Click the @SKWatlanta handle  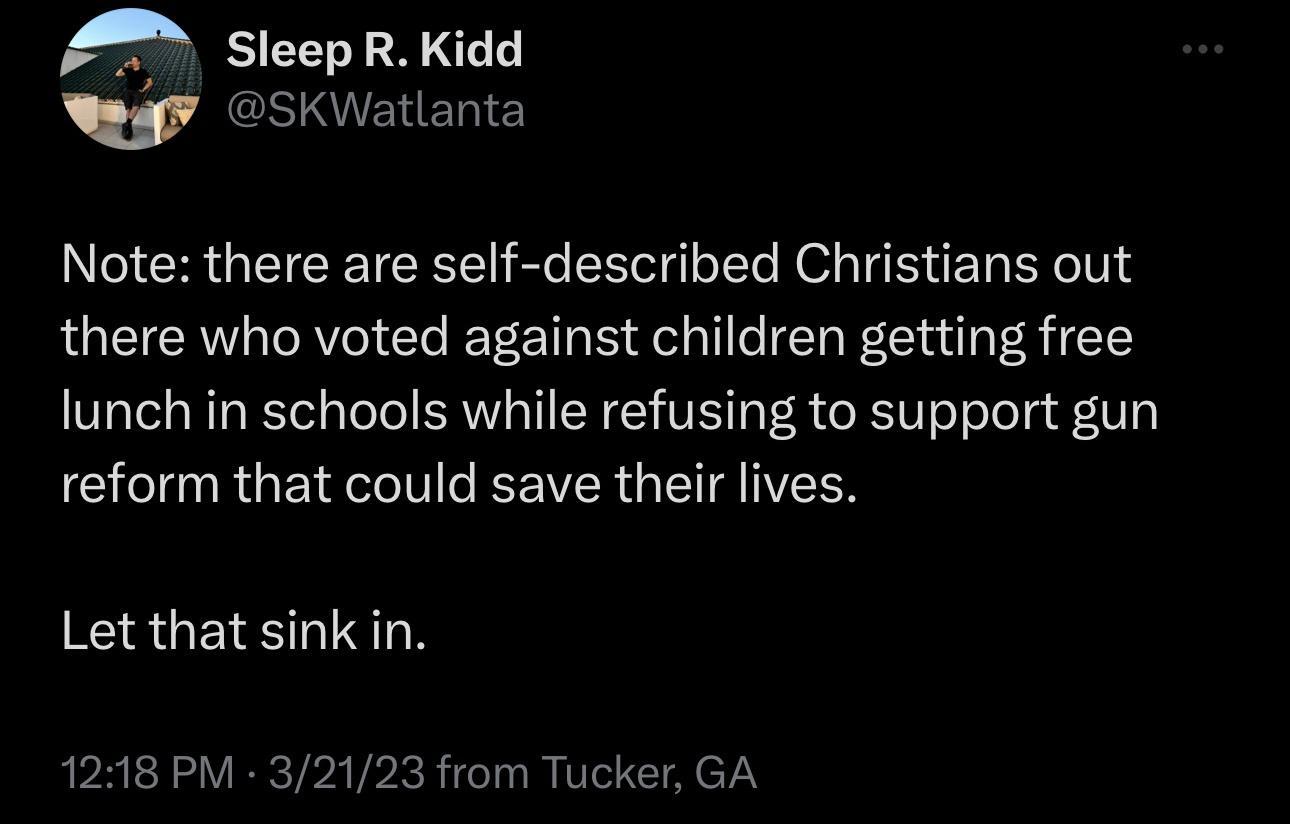375,110
